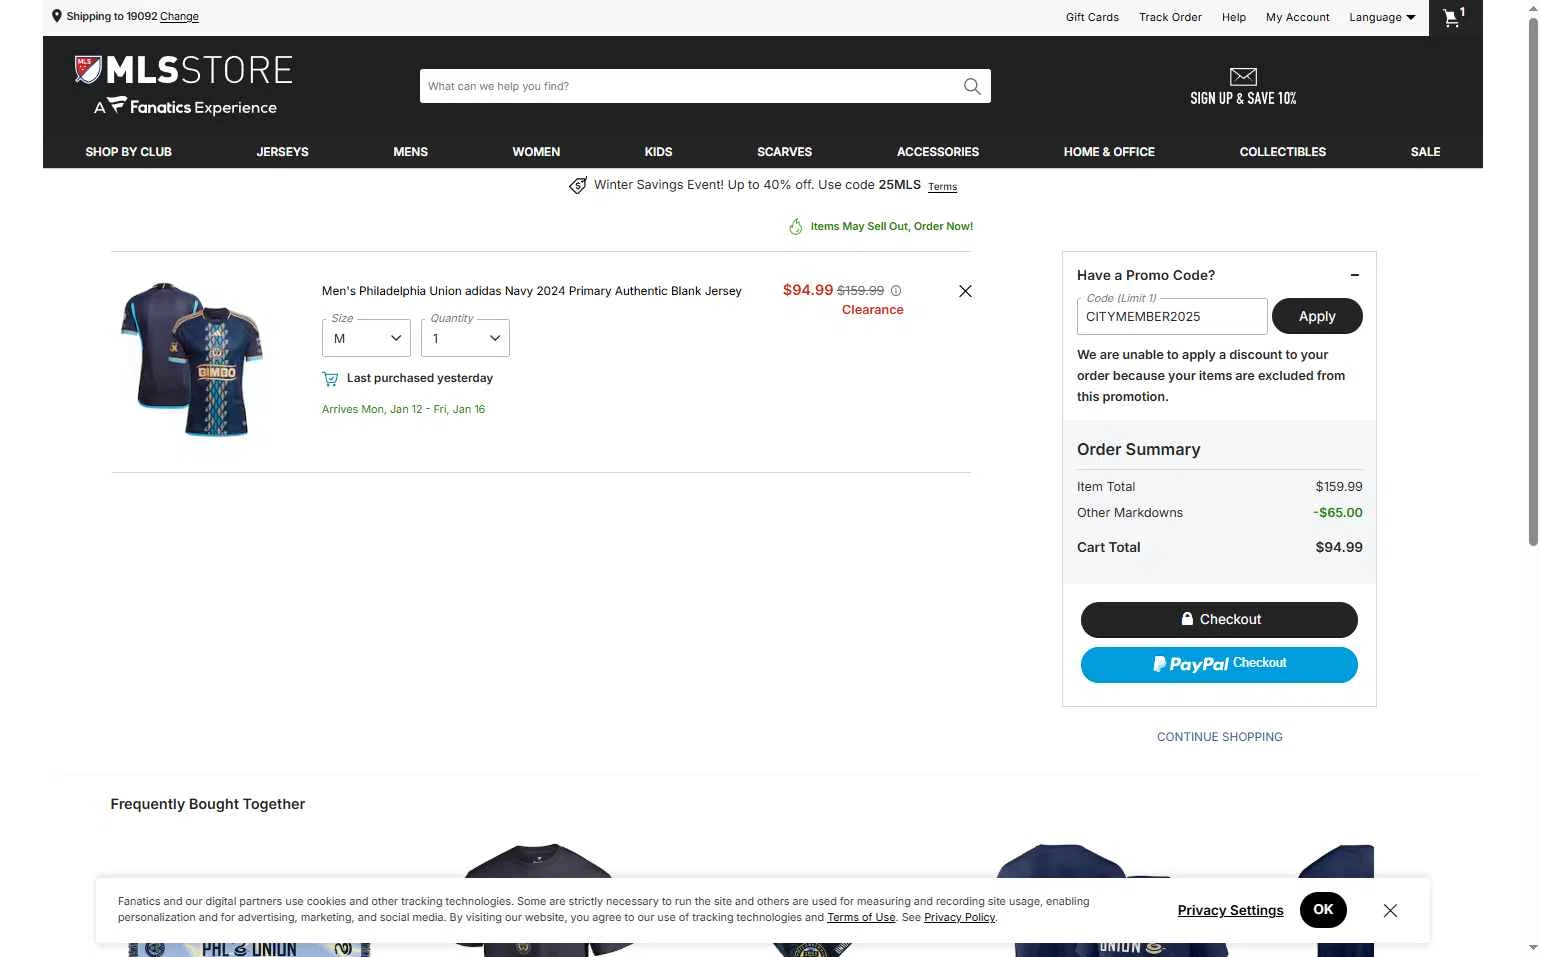The image size is (1541, 957).
Task: Click the page vertical scrollbar
Action: [1533, 280]
